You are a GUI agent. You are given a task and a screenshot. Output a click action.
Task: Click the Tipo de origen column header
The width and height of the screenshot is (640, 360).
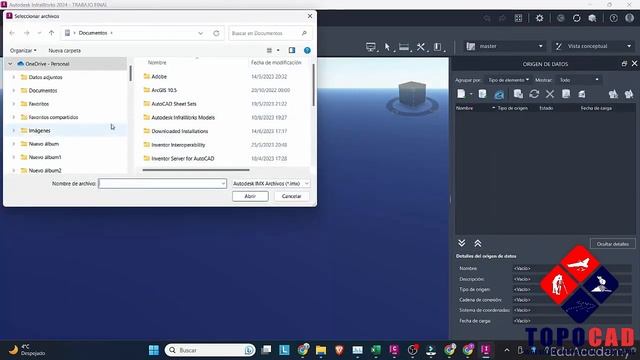tap(513, 108)
